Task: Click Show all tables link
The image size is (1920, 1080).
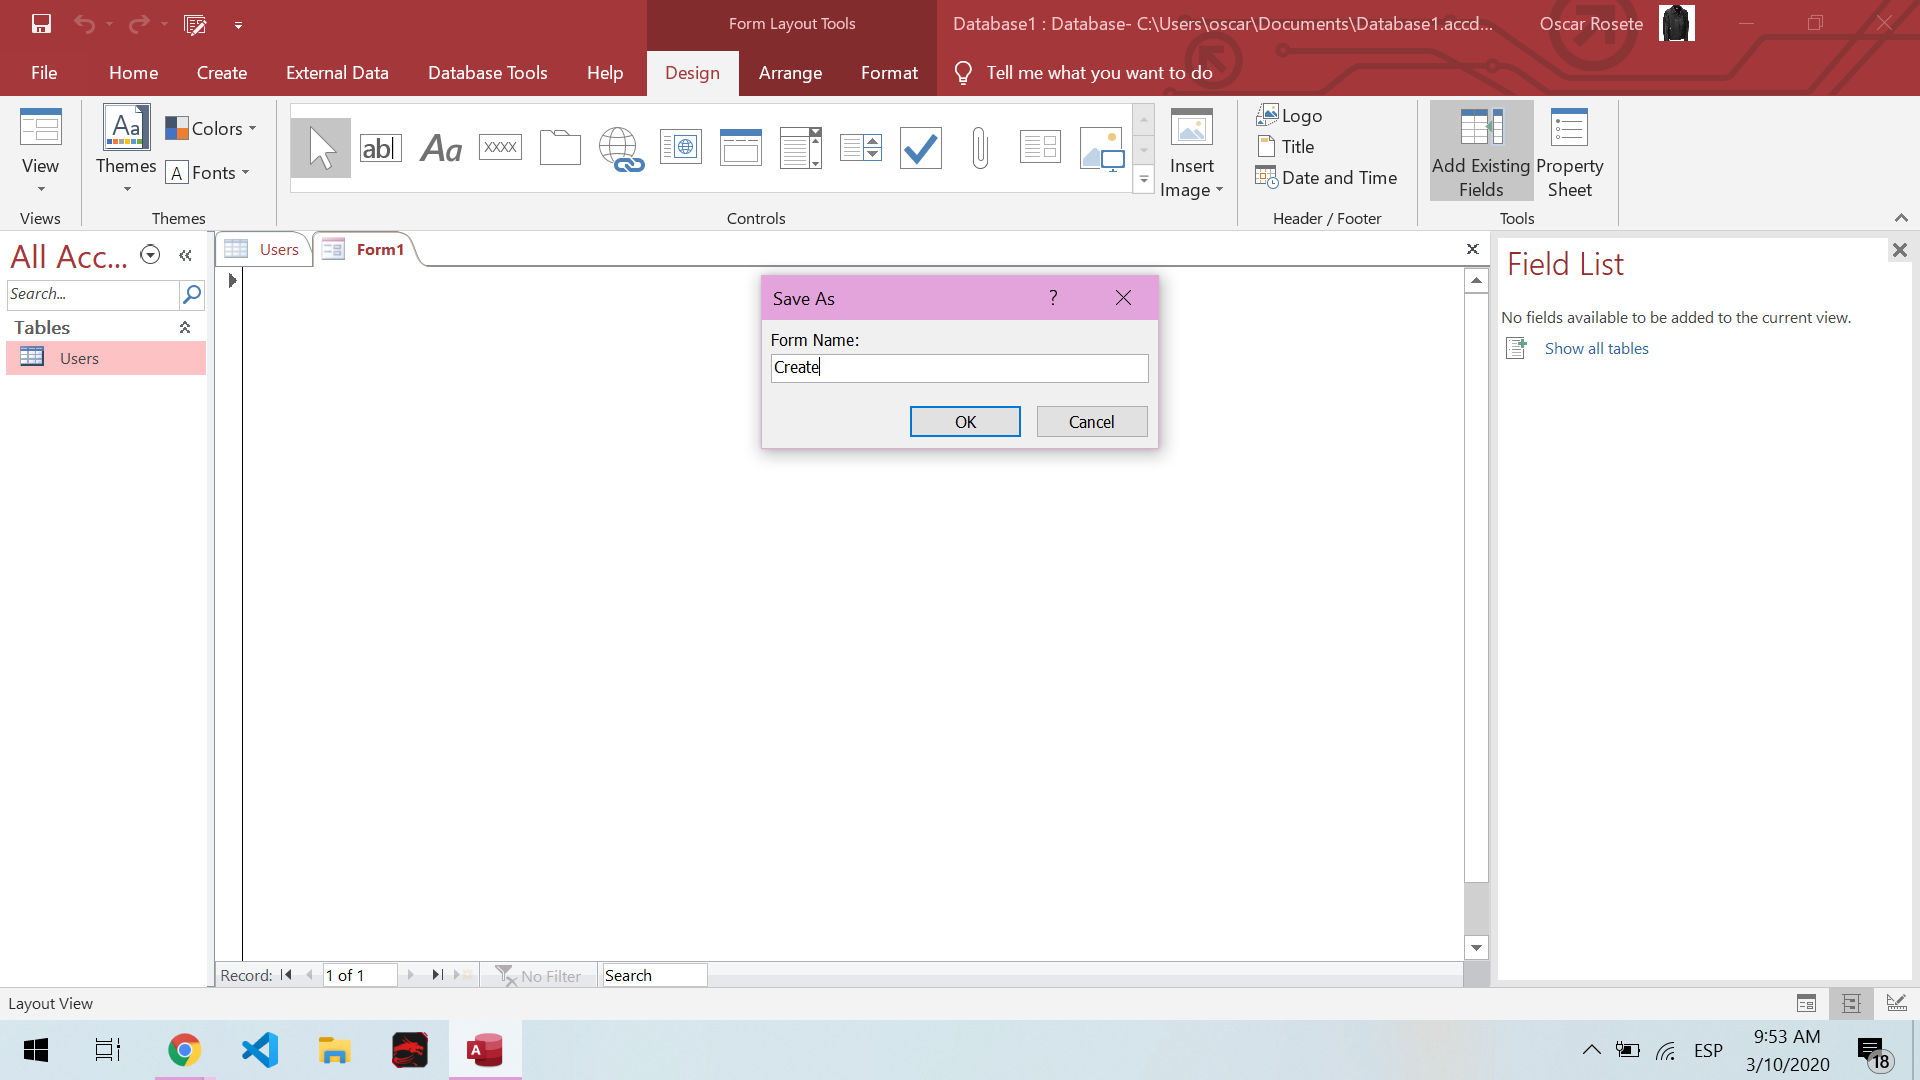Action: point(1596,349)
